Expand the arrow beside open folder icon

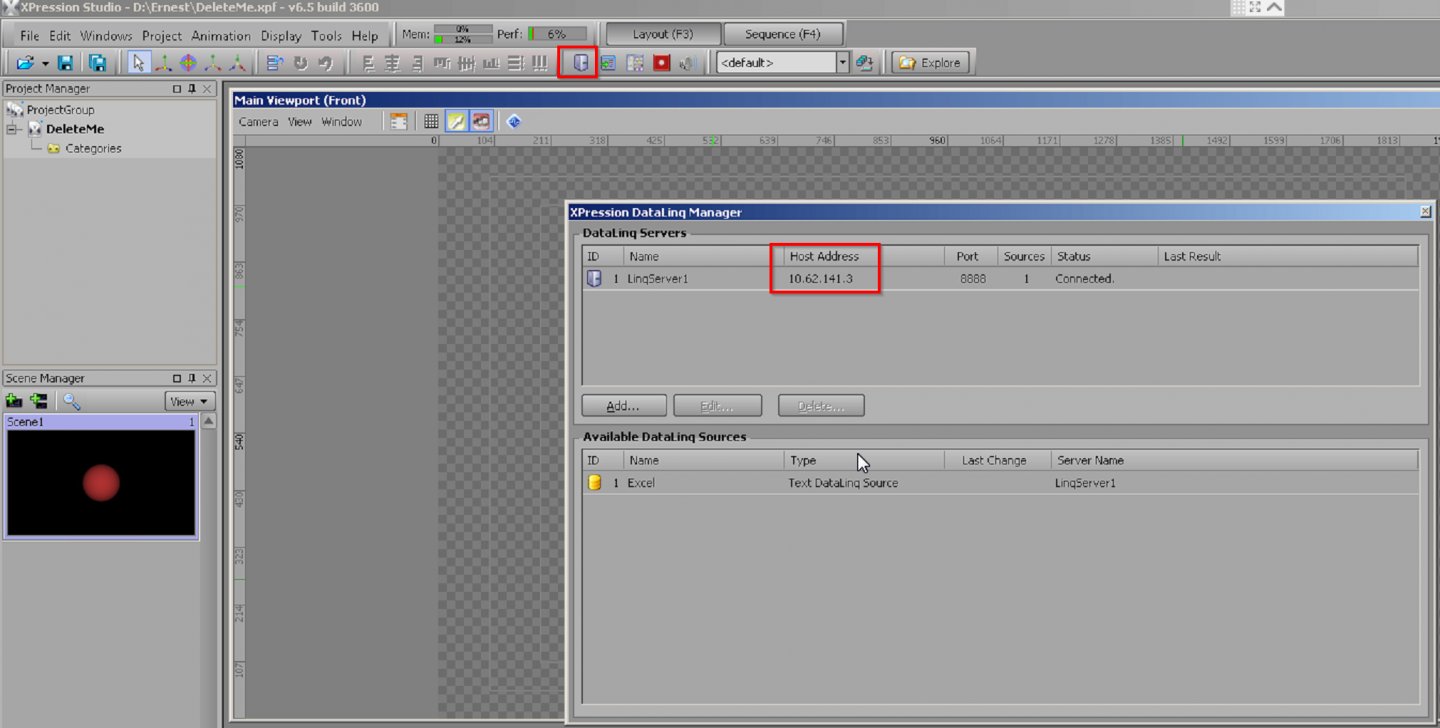pyautogui.click(x=45, y=63)
